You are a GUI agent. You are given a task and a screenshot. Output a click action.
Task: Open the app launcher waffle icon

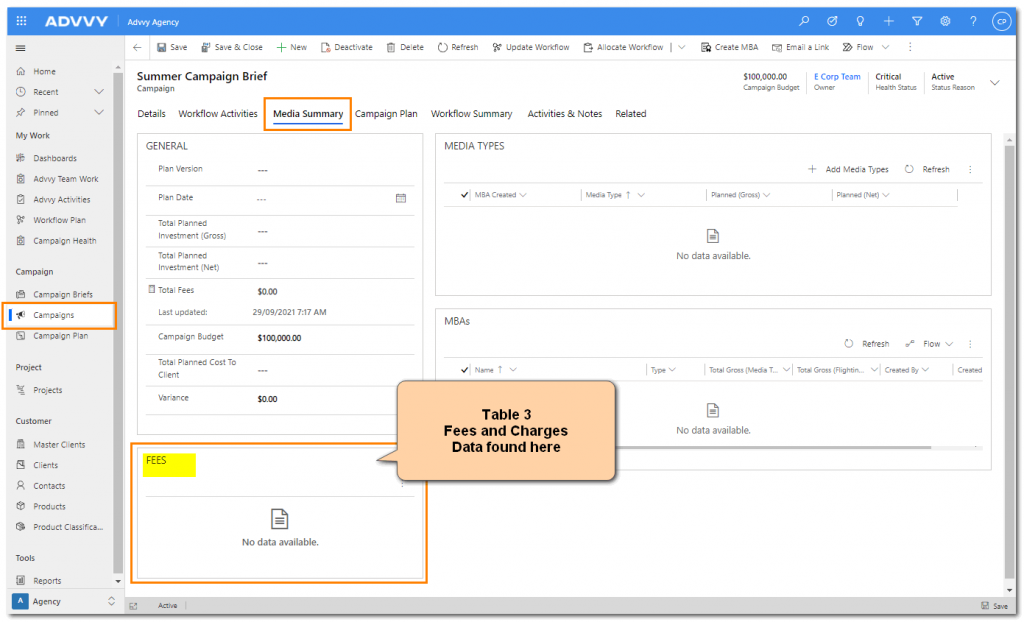tap(22, 21)
